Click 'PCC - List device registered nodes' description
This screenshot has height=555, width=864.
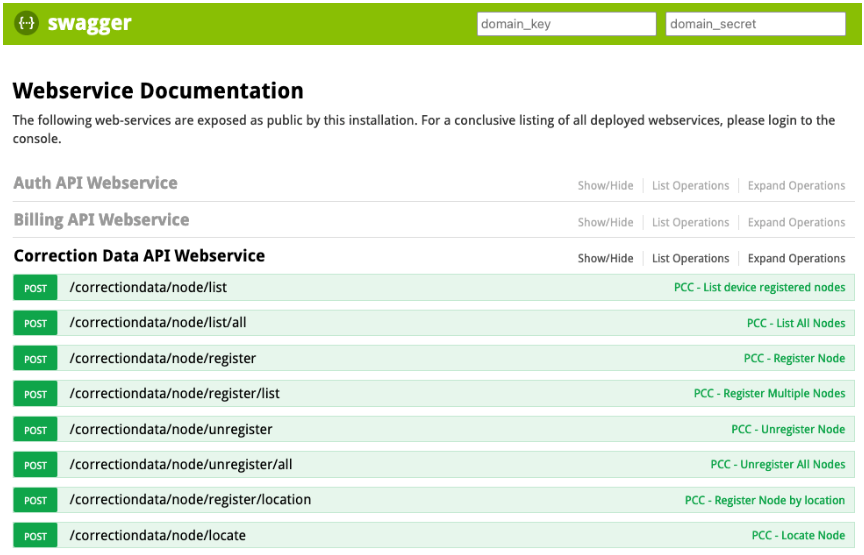759,288
